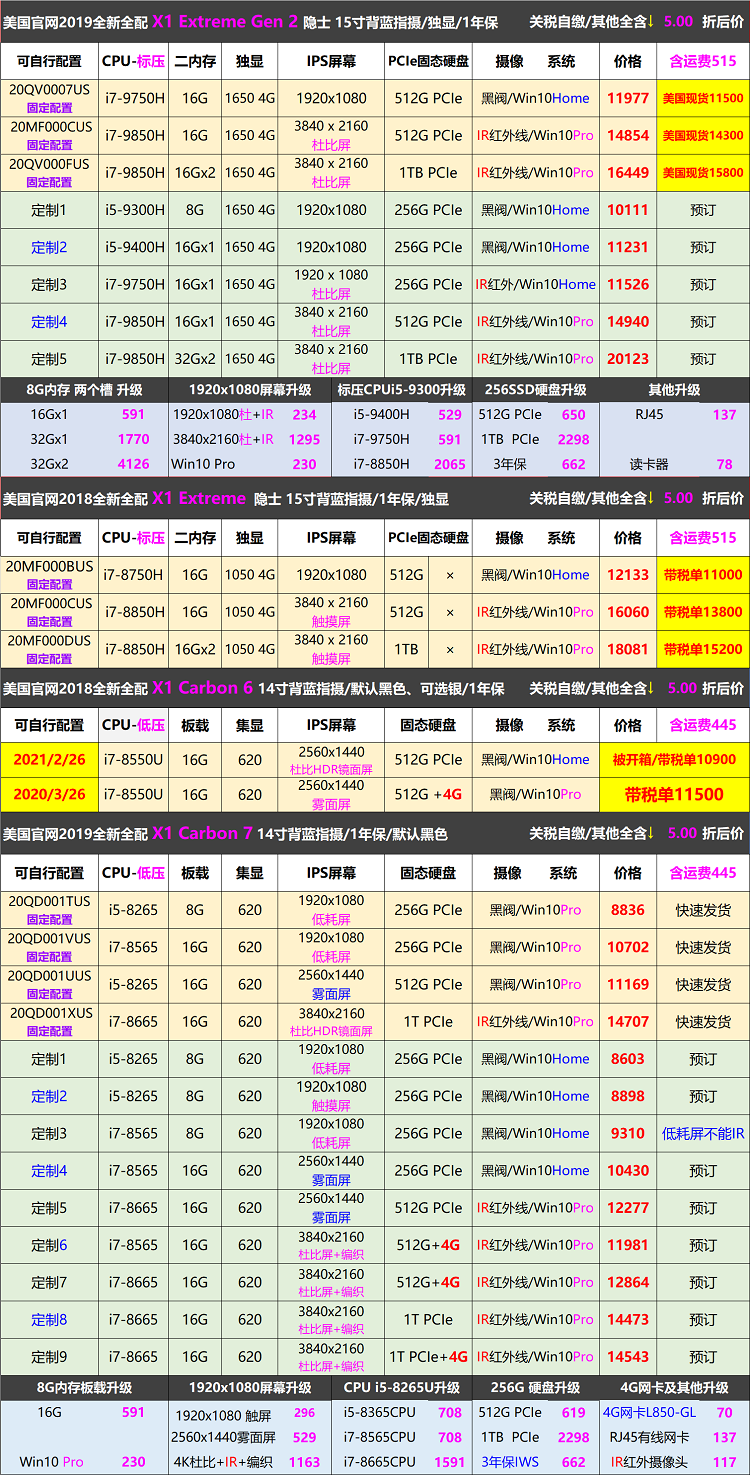Select the yellow 美国现货11500 cell
750x1475 pixels.
point(703,98)
